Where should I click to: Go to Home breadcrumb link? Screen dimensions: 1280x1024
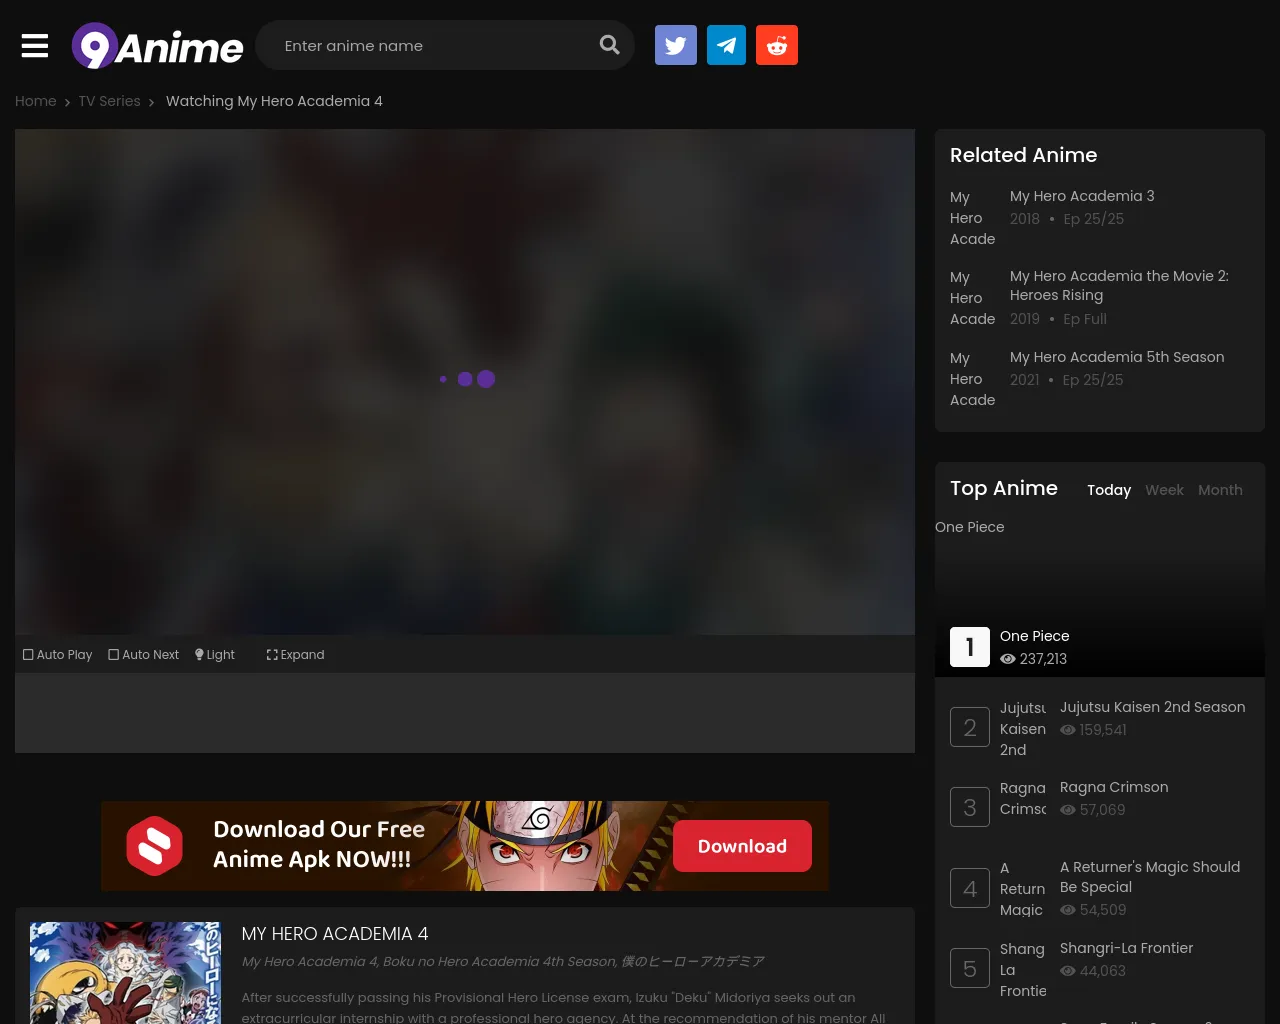click(x=36, y=101)
